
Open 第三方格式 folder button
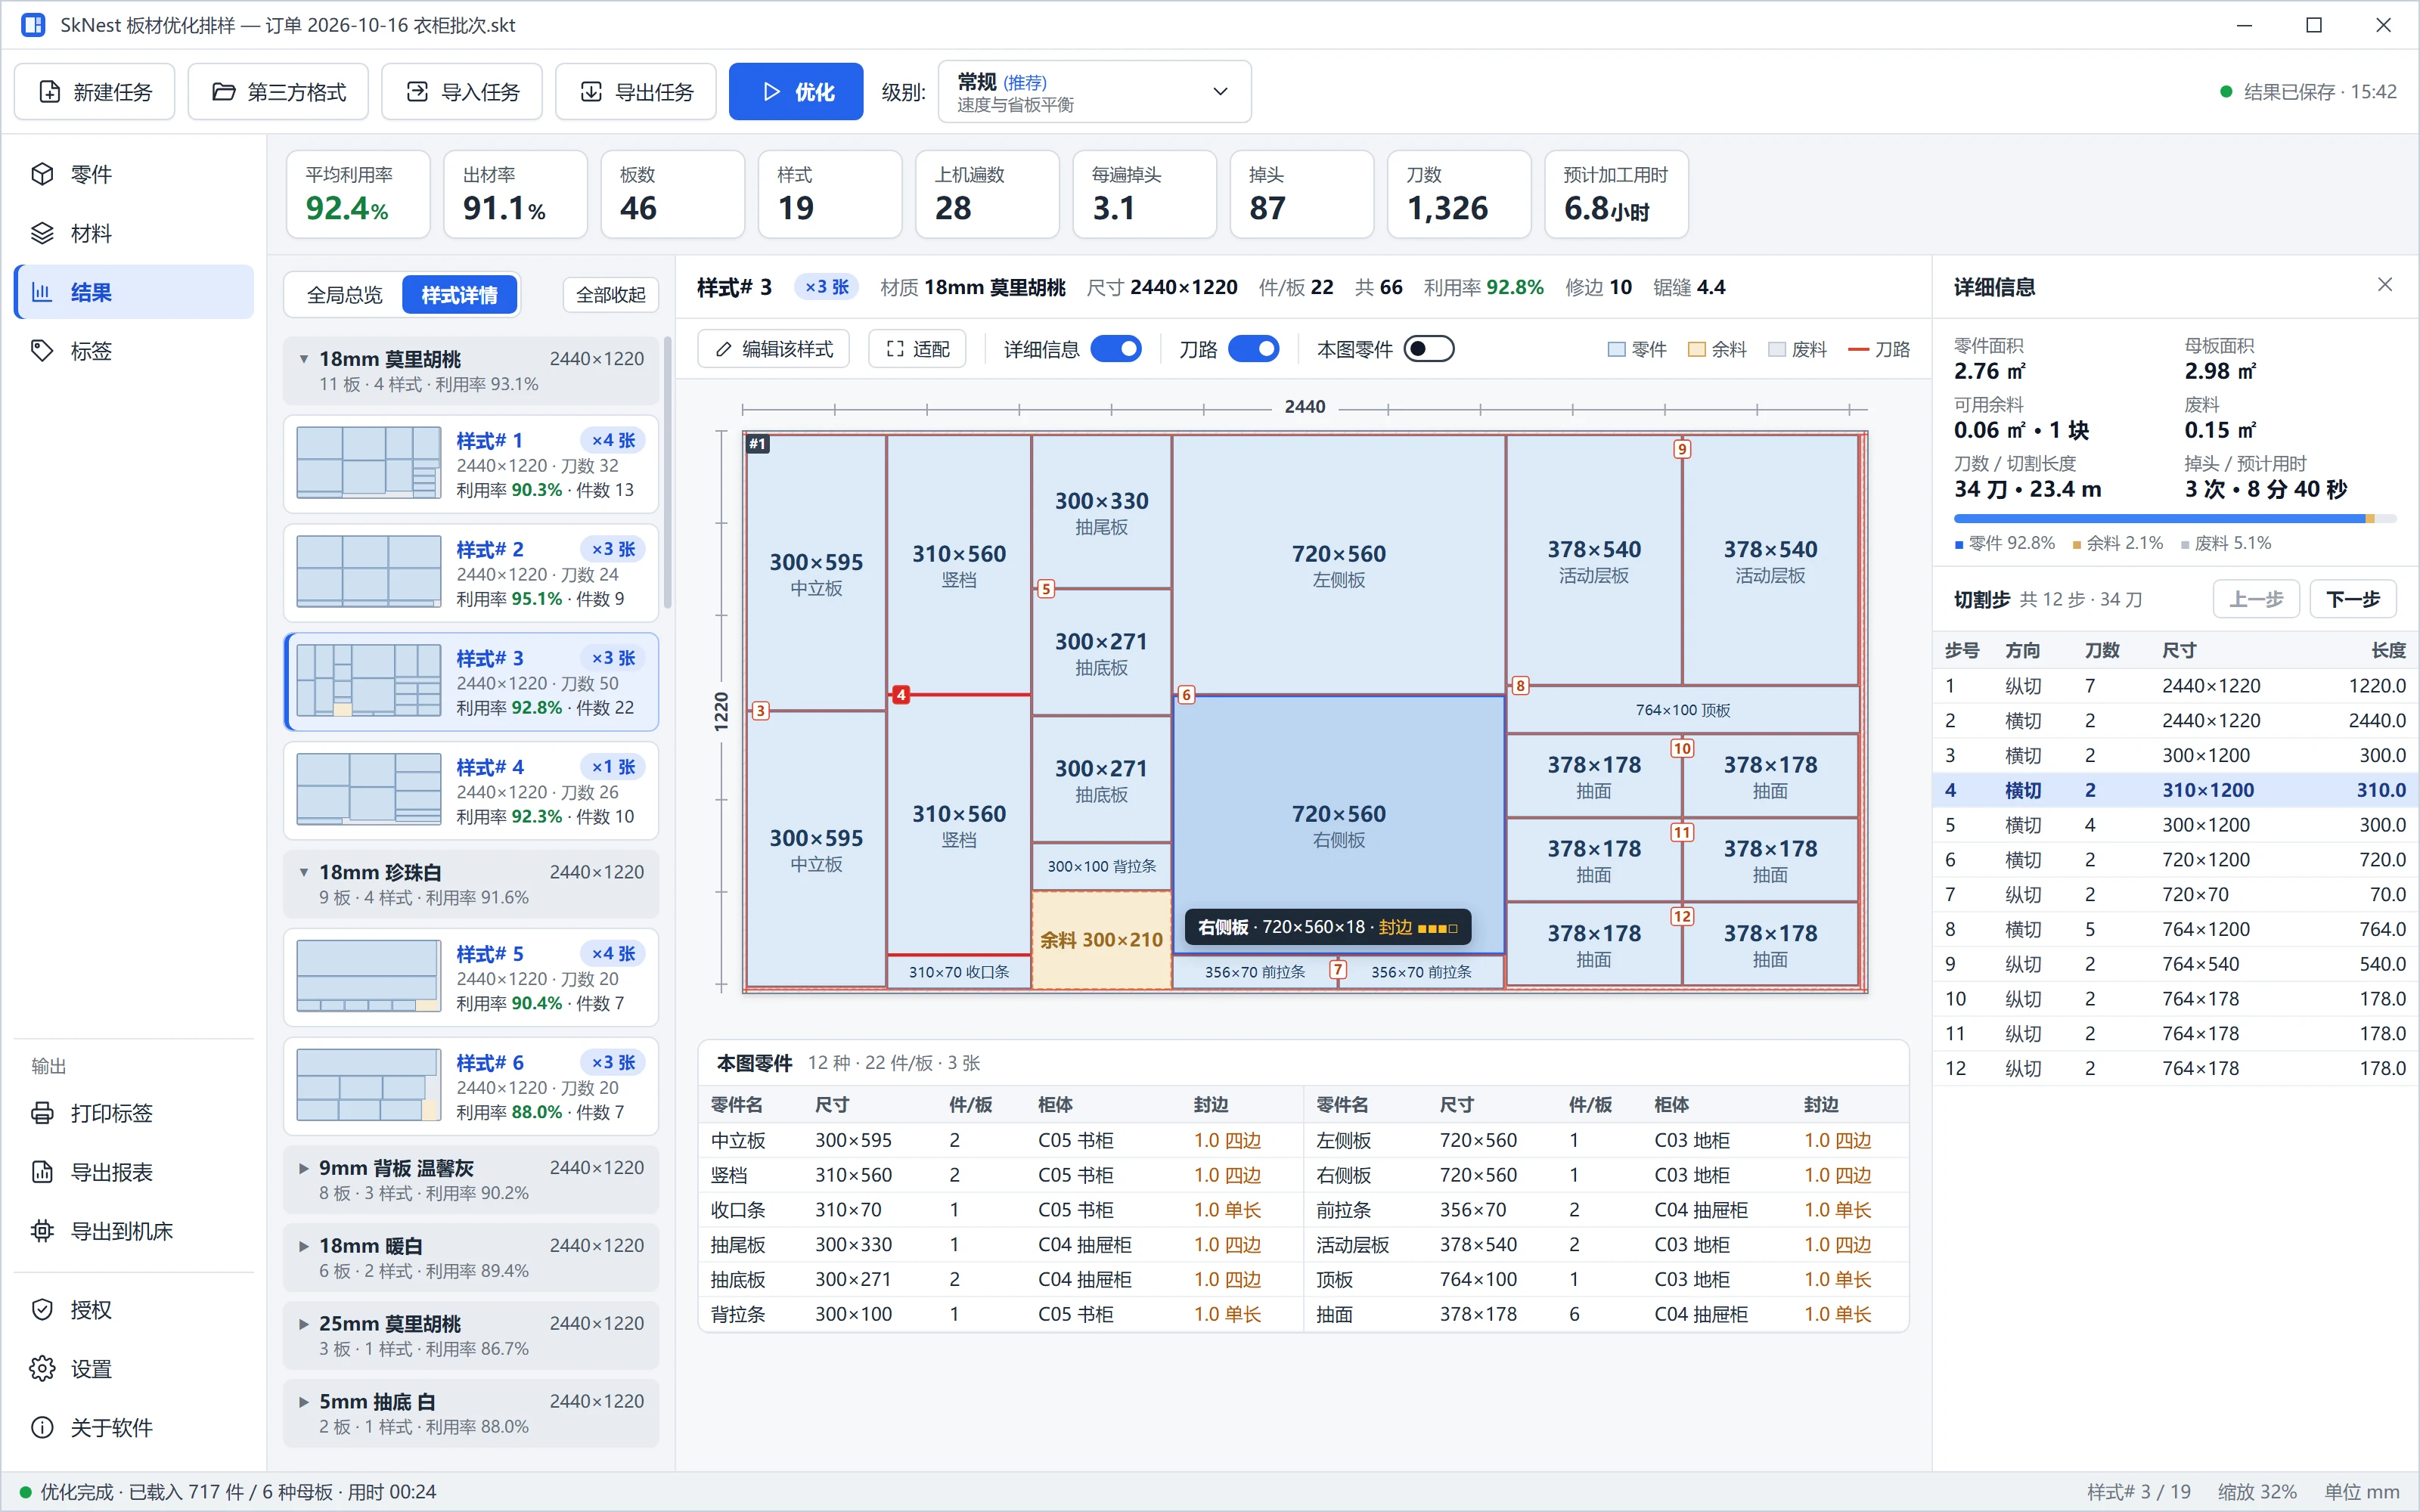point(278,92)
